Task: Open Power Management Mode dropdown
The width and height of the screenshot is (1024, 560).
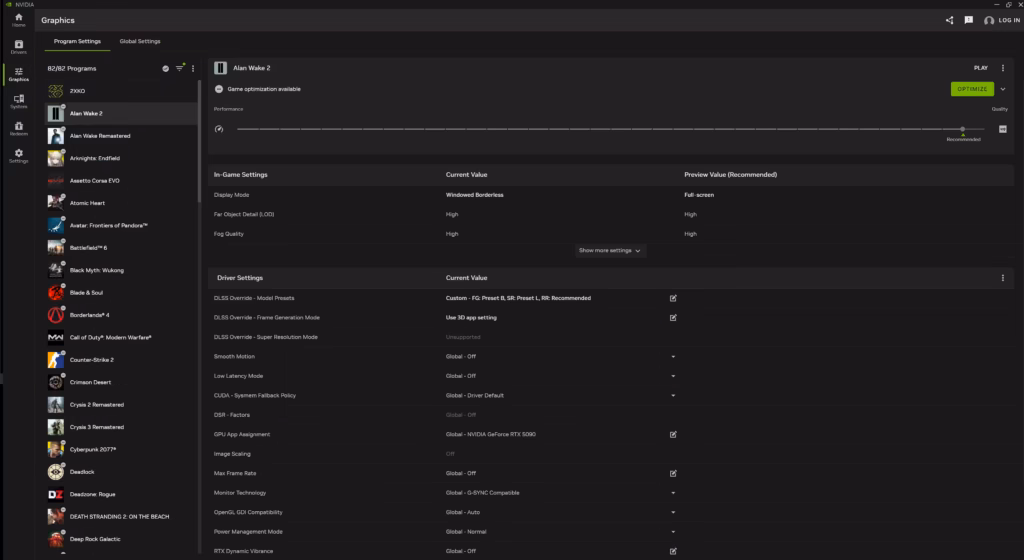Action: pyautogui.click(x=673, y=532)
